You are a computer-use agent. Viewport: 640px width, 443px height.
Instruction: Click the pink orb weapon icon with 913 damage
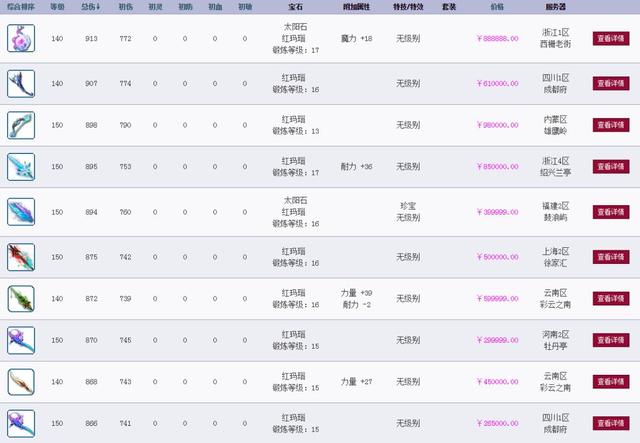pyautogui.click(x=22, y=39)
